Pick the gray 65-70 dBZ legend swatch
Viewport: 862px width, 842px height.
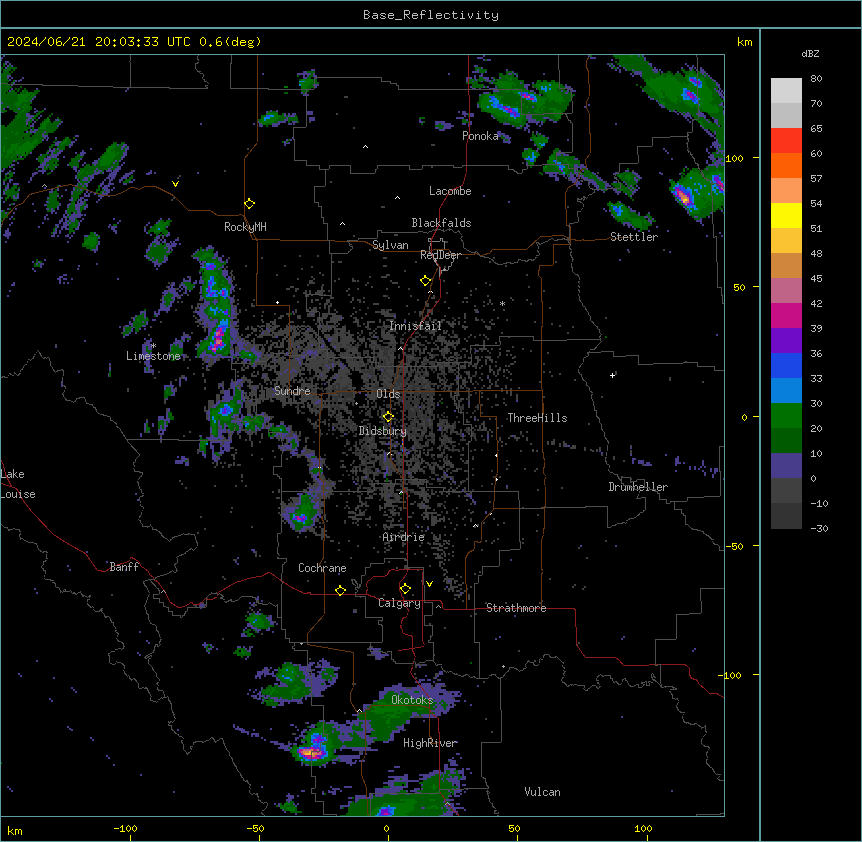coord(786,115)
